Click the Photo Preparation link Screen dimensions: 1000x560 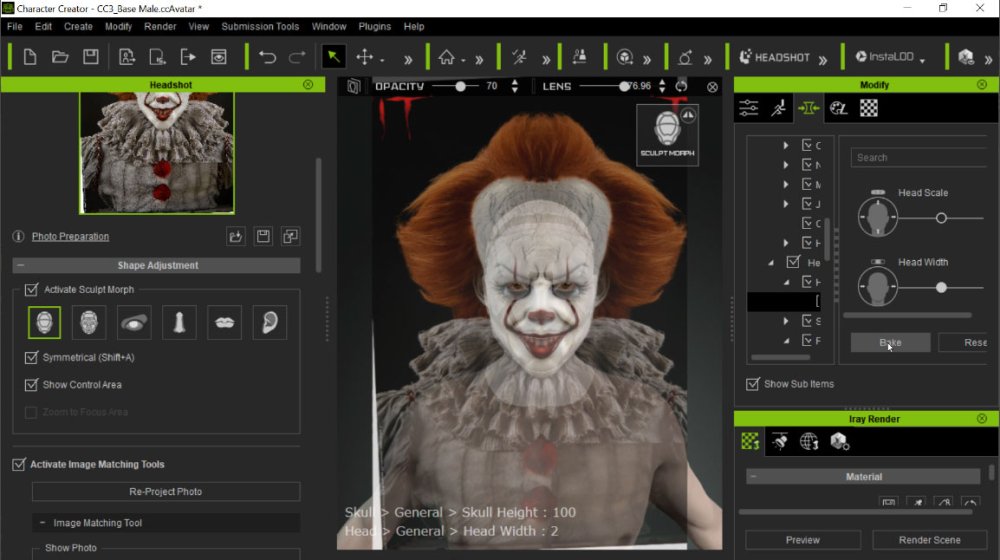(70, 236)
